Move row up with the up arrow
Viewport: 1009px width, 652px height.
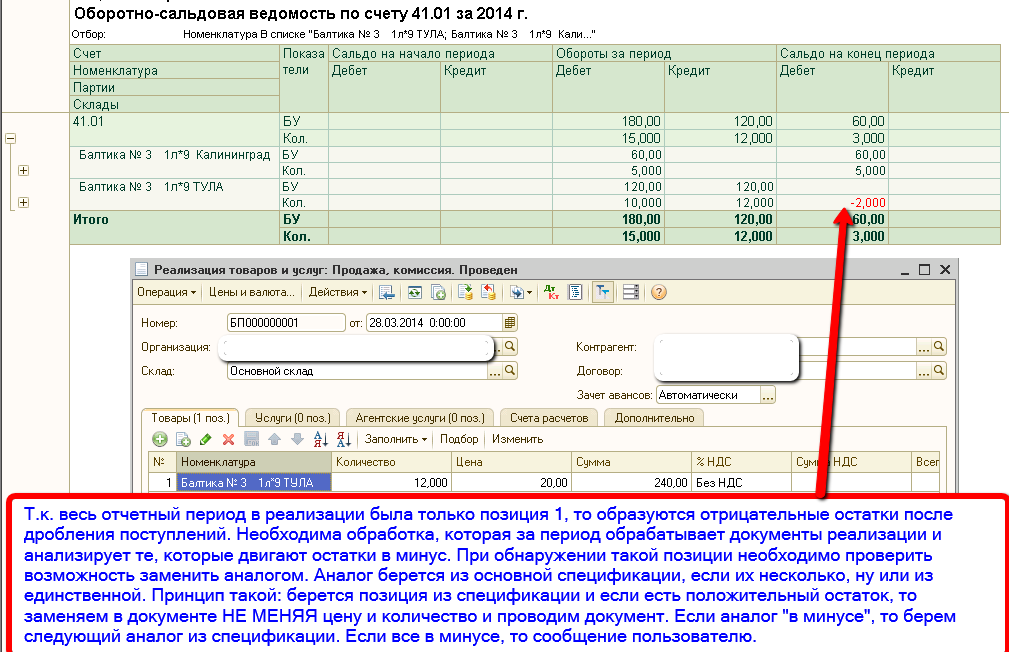click(274, 439)
